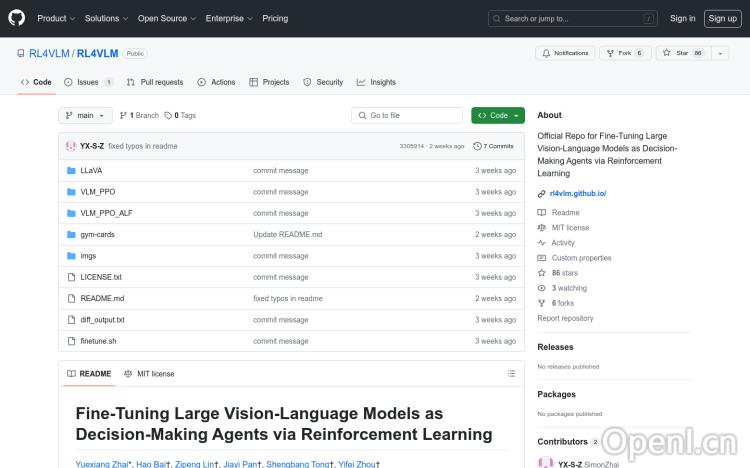Click the LICENSE.txt file icon
Screen dimensions: 750x468
point(71,277)
